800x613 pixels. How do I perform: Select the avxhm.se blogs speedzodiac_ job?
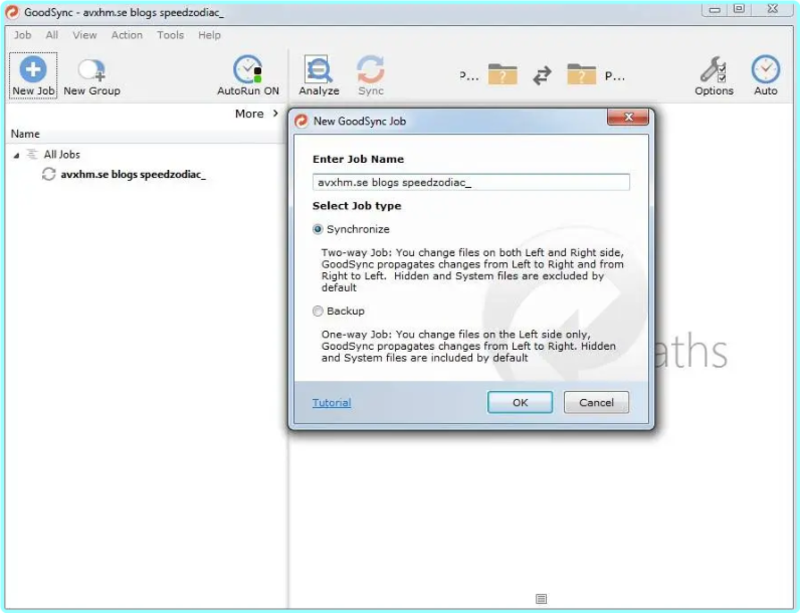(133, 174)
